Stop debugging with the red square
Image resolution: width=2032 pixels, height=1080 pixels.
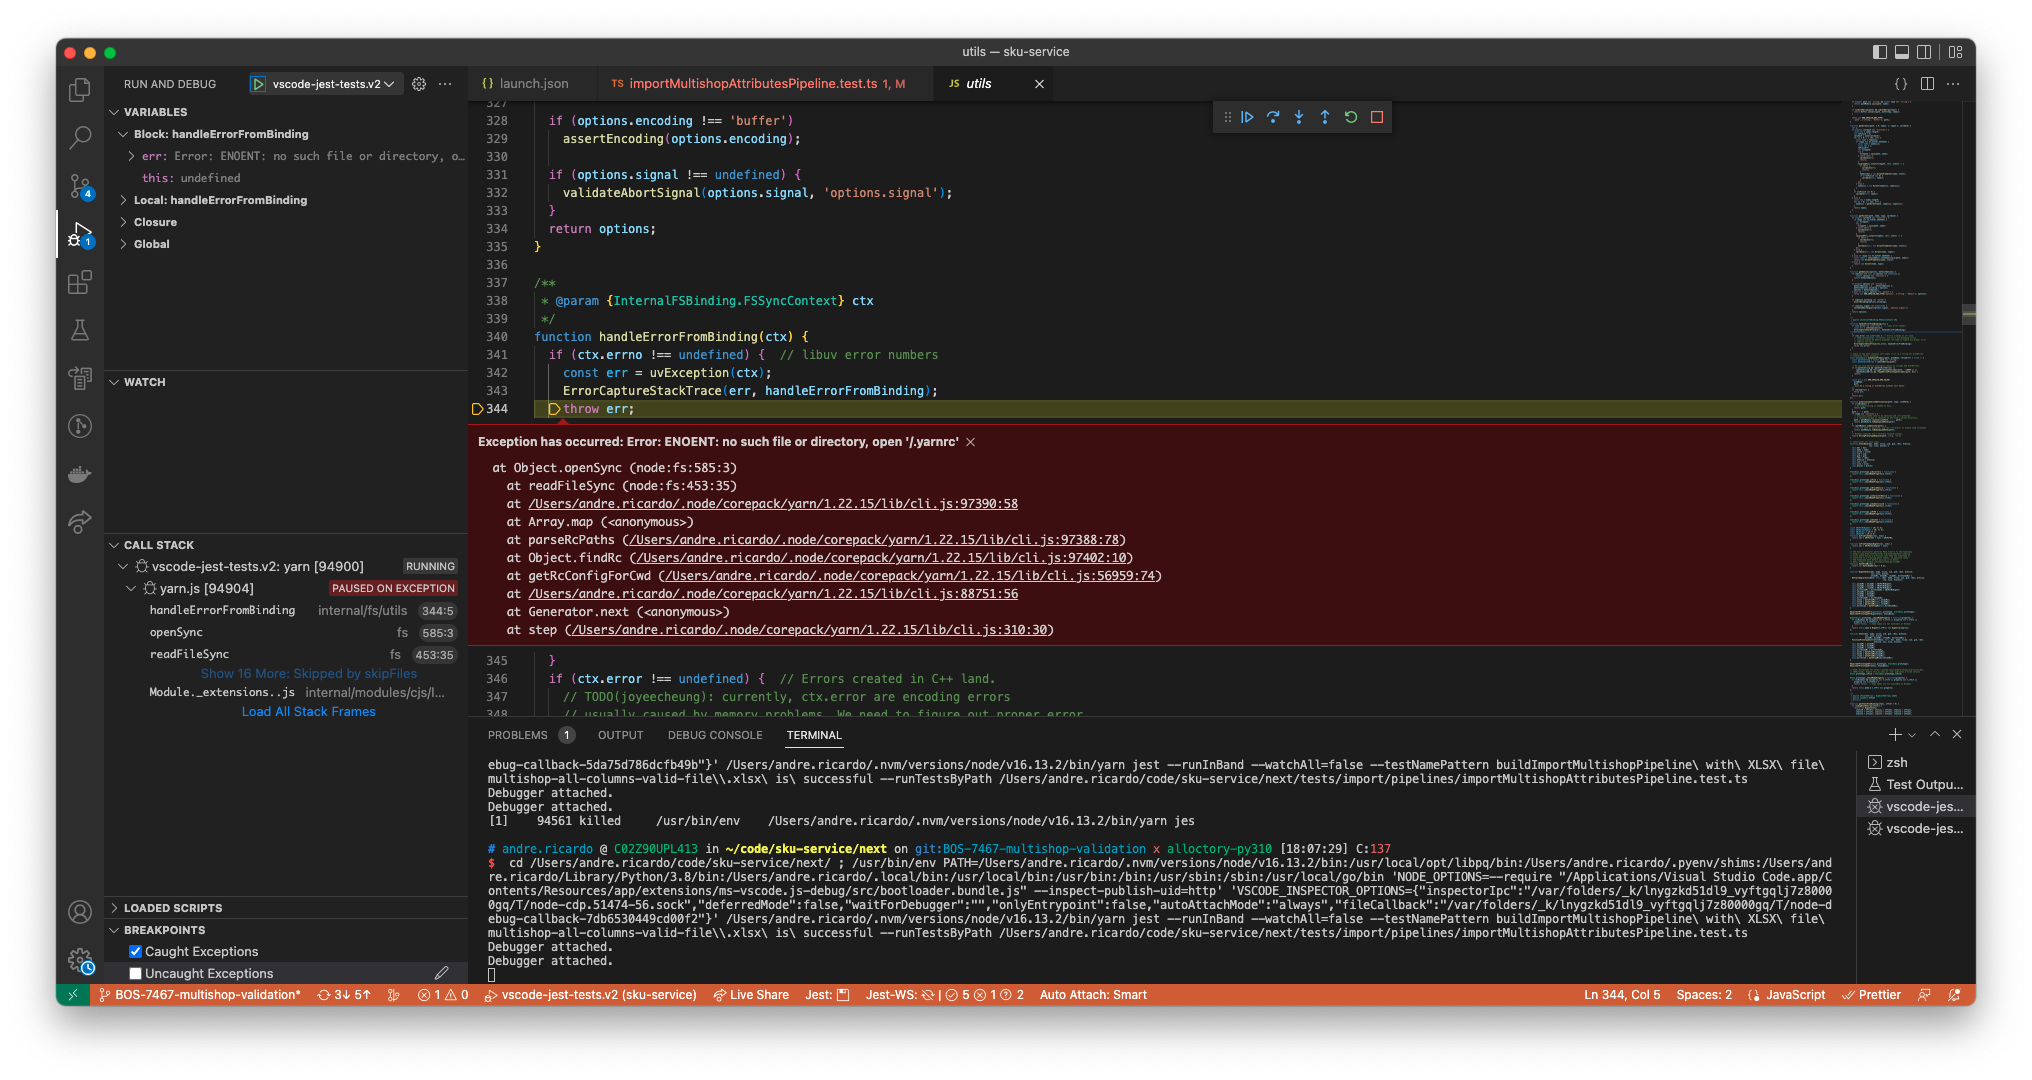coord(1377,117)
